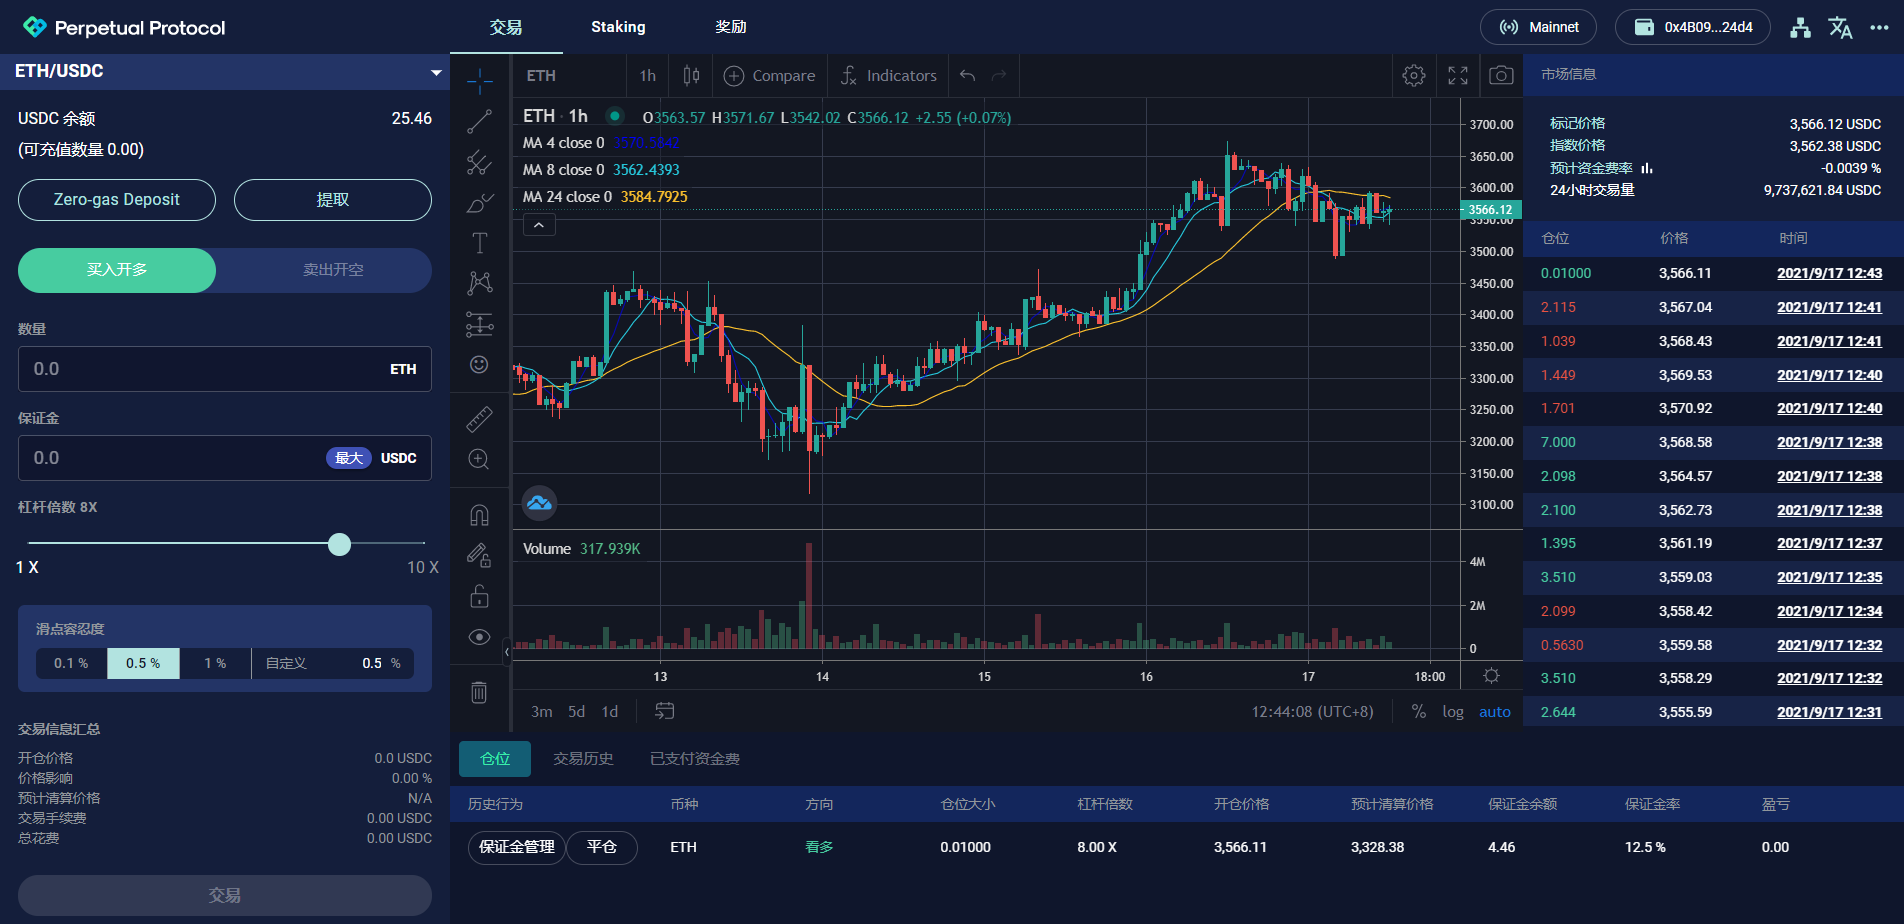Open chart settings gear icon
Image resolution: width=1904 pixels, height=924 pixels.
(1413, 76)
